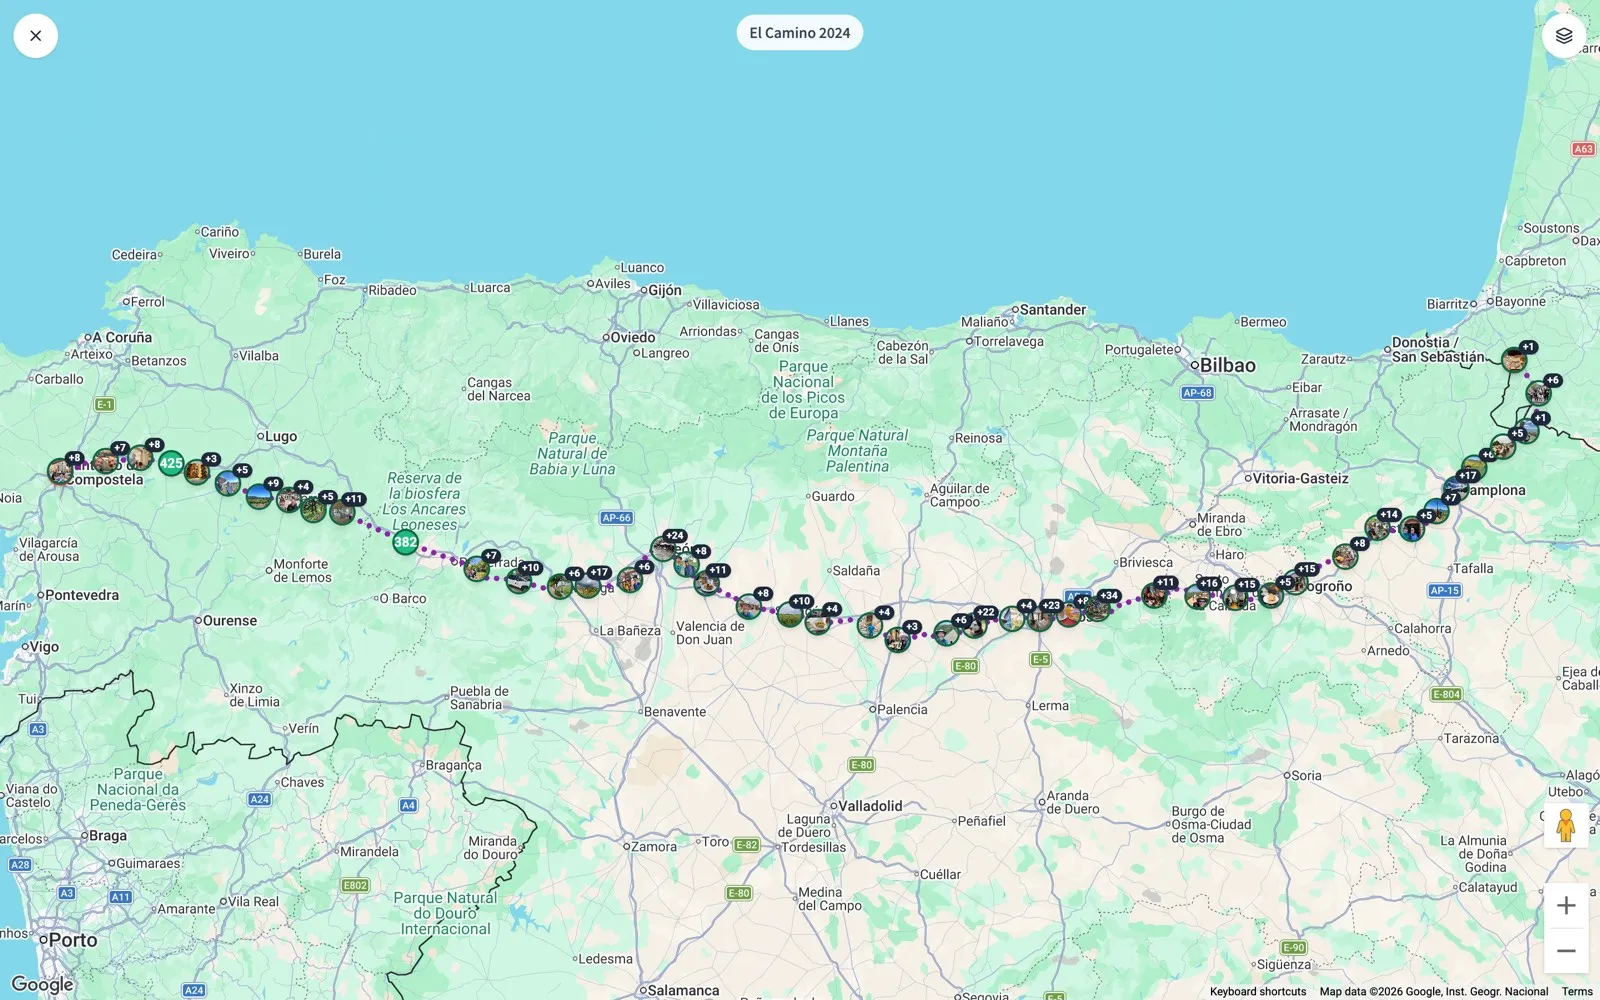This screenshot has width=1600, height=1000.
Task: Open the map layers selector
Action: pos(1564,36)
